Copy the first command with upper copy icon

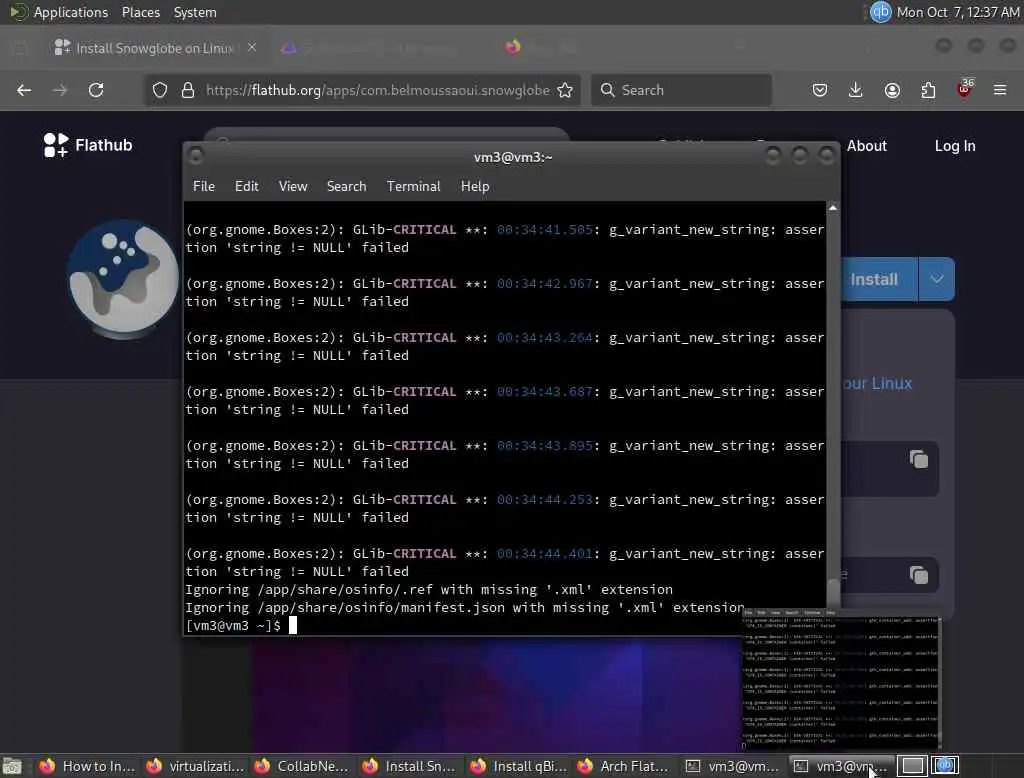919,460
